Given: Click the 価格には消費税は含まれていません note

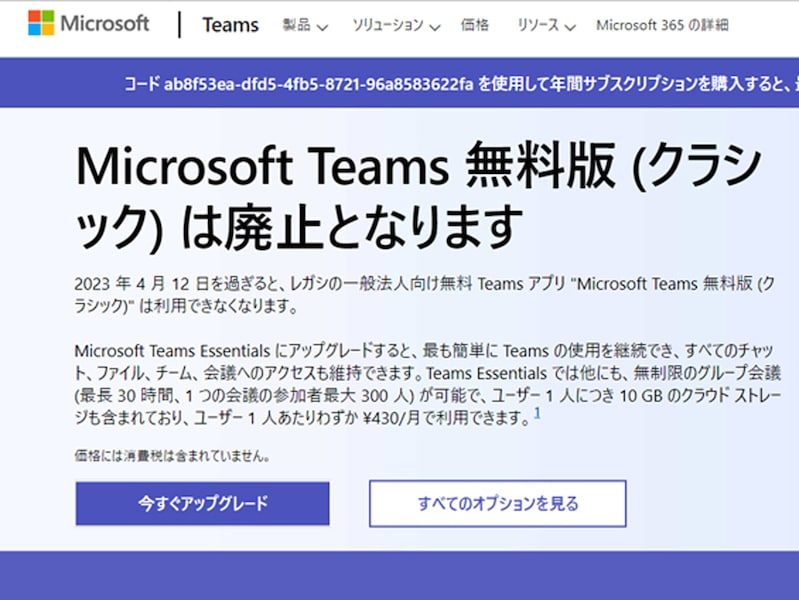Looking at the screenshot, I should pos(172,455).
